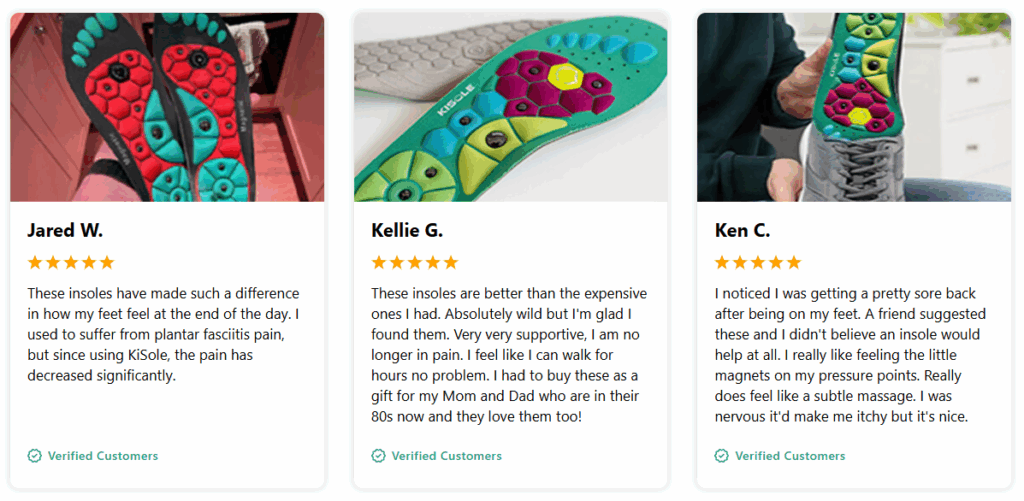Click the "Verified Customers" label on Ken's card
The width and height of the screenshot is (1024, 501).
pyautogui.click(x=790, y=456)
